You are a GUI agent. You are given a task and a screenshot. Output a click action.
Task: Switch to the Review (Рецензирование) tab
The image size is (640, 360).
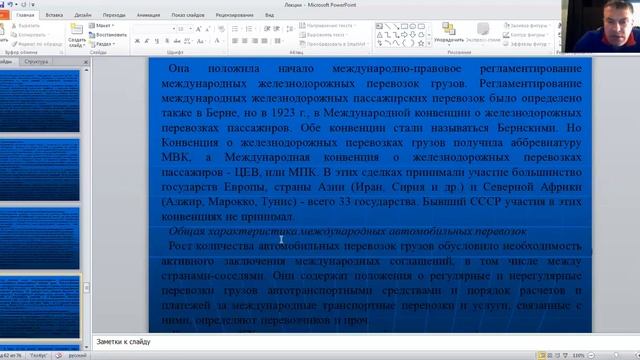point(234,15)
